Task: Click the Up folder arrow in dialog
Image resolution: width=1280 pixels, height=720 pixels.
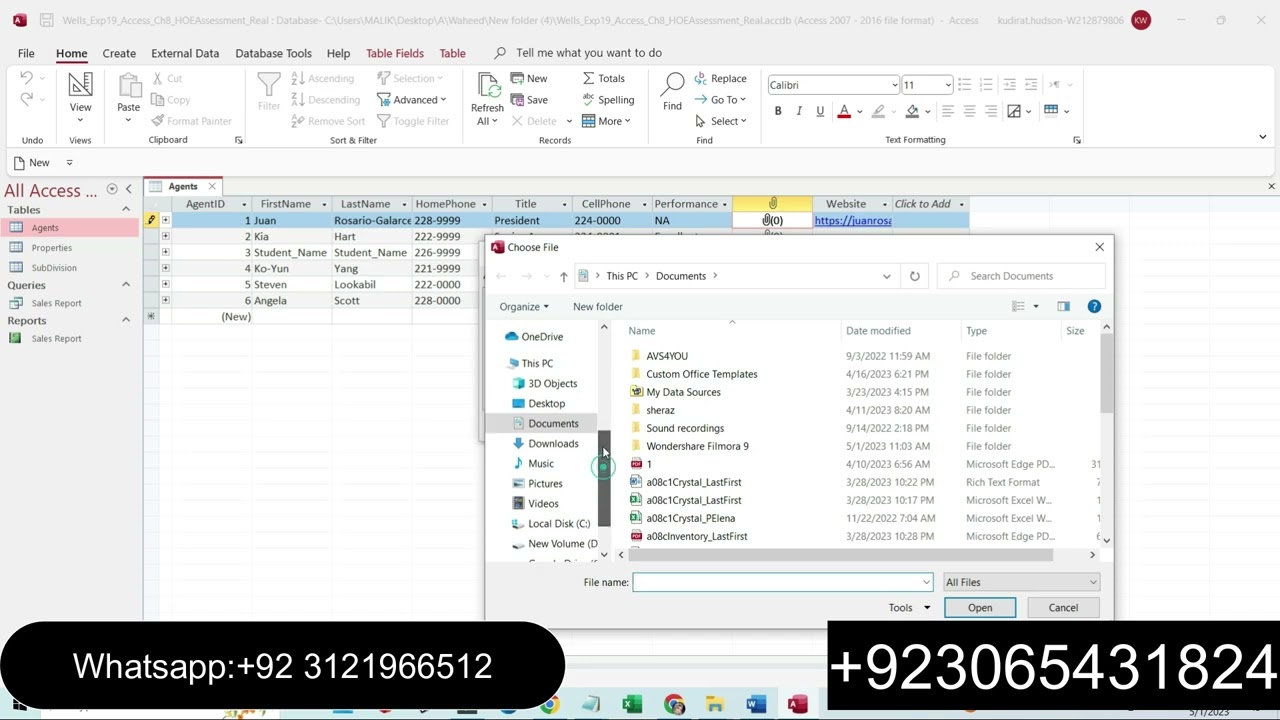Action: pos(563,276)
